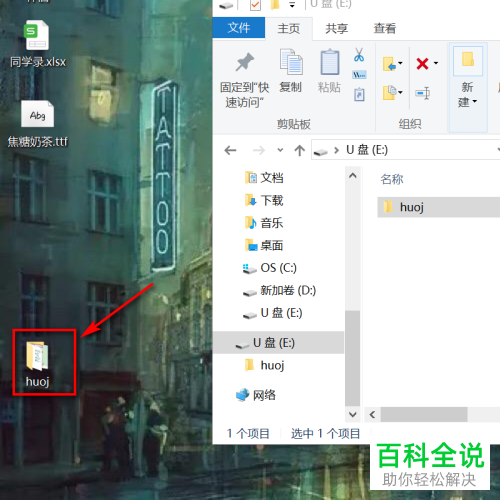The image size is (500, 500).
Task: Switch to the 主页 ribbon tab
Action: tap(289, 28)
